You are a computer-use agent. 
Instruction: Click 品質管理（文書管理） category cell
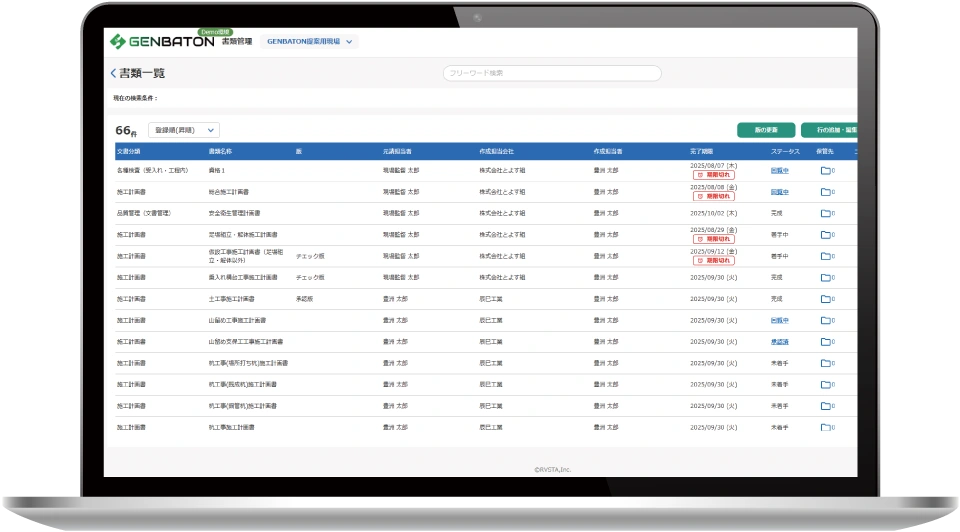click(144, 214)
